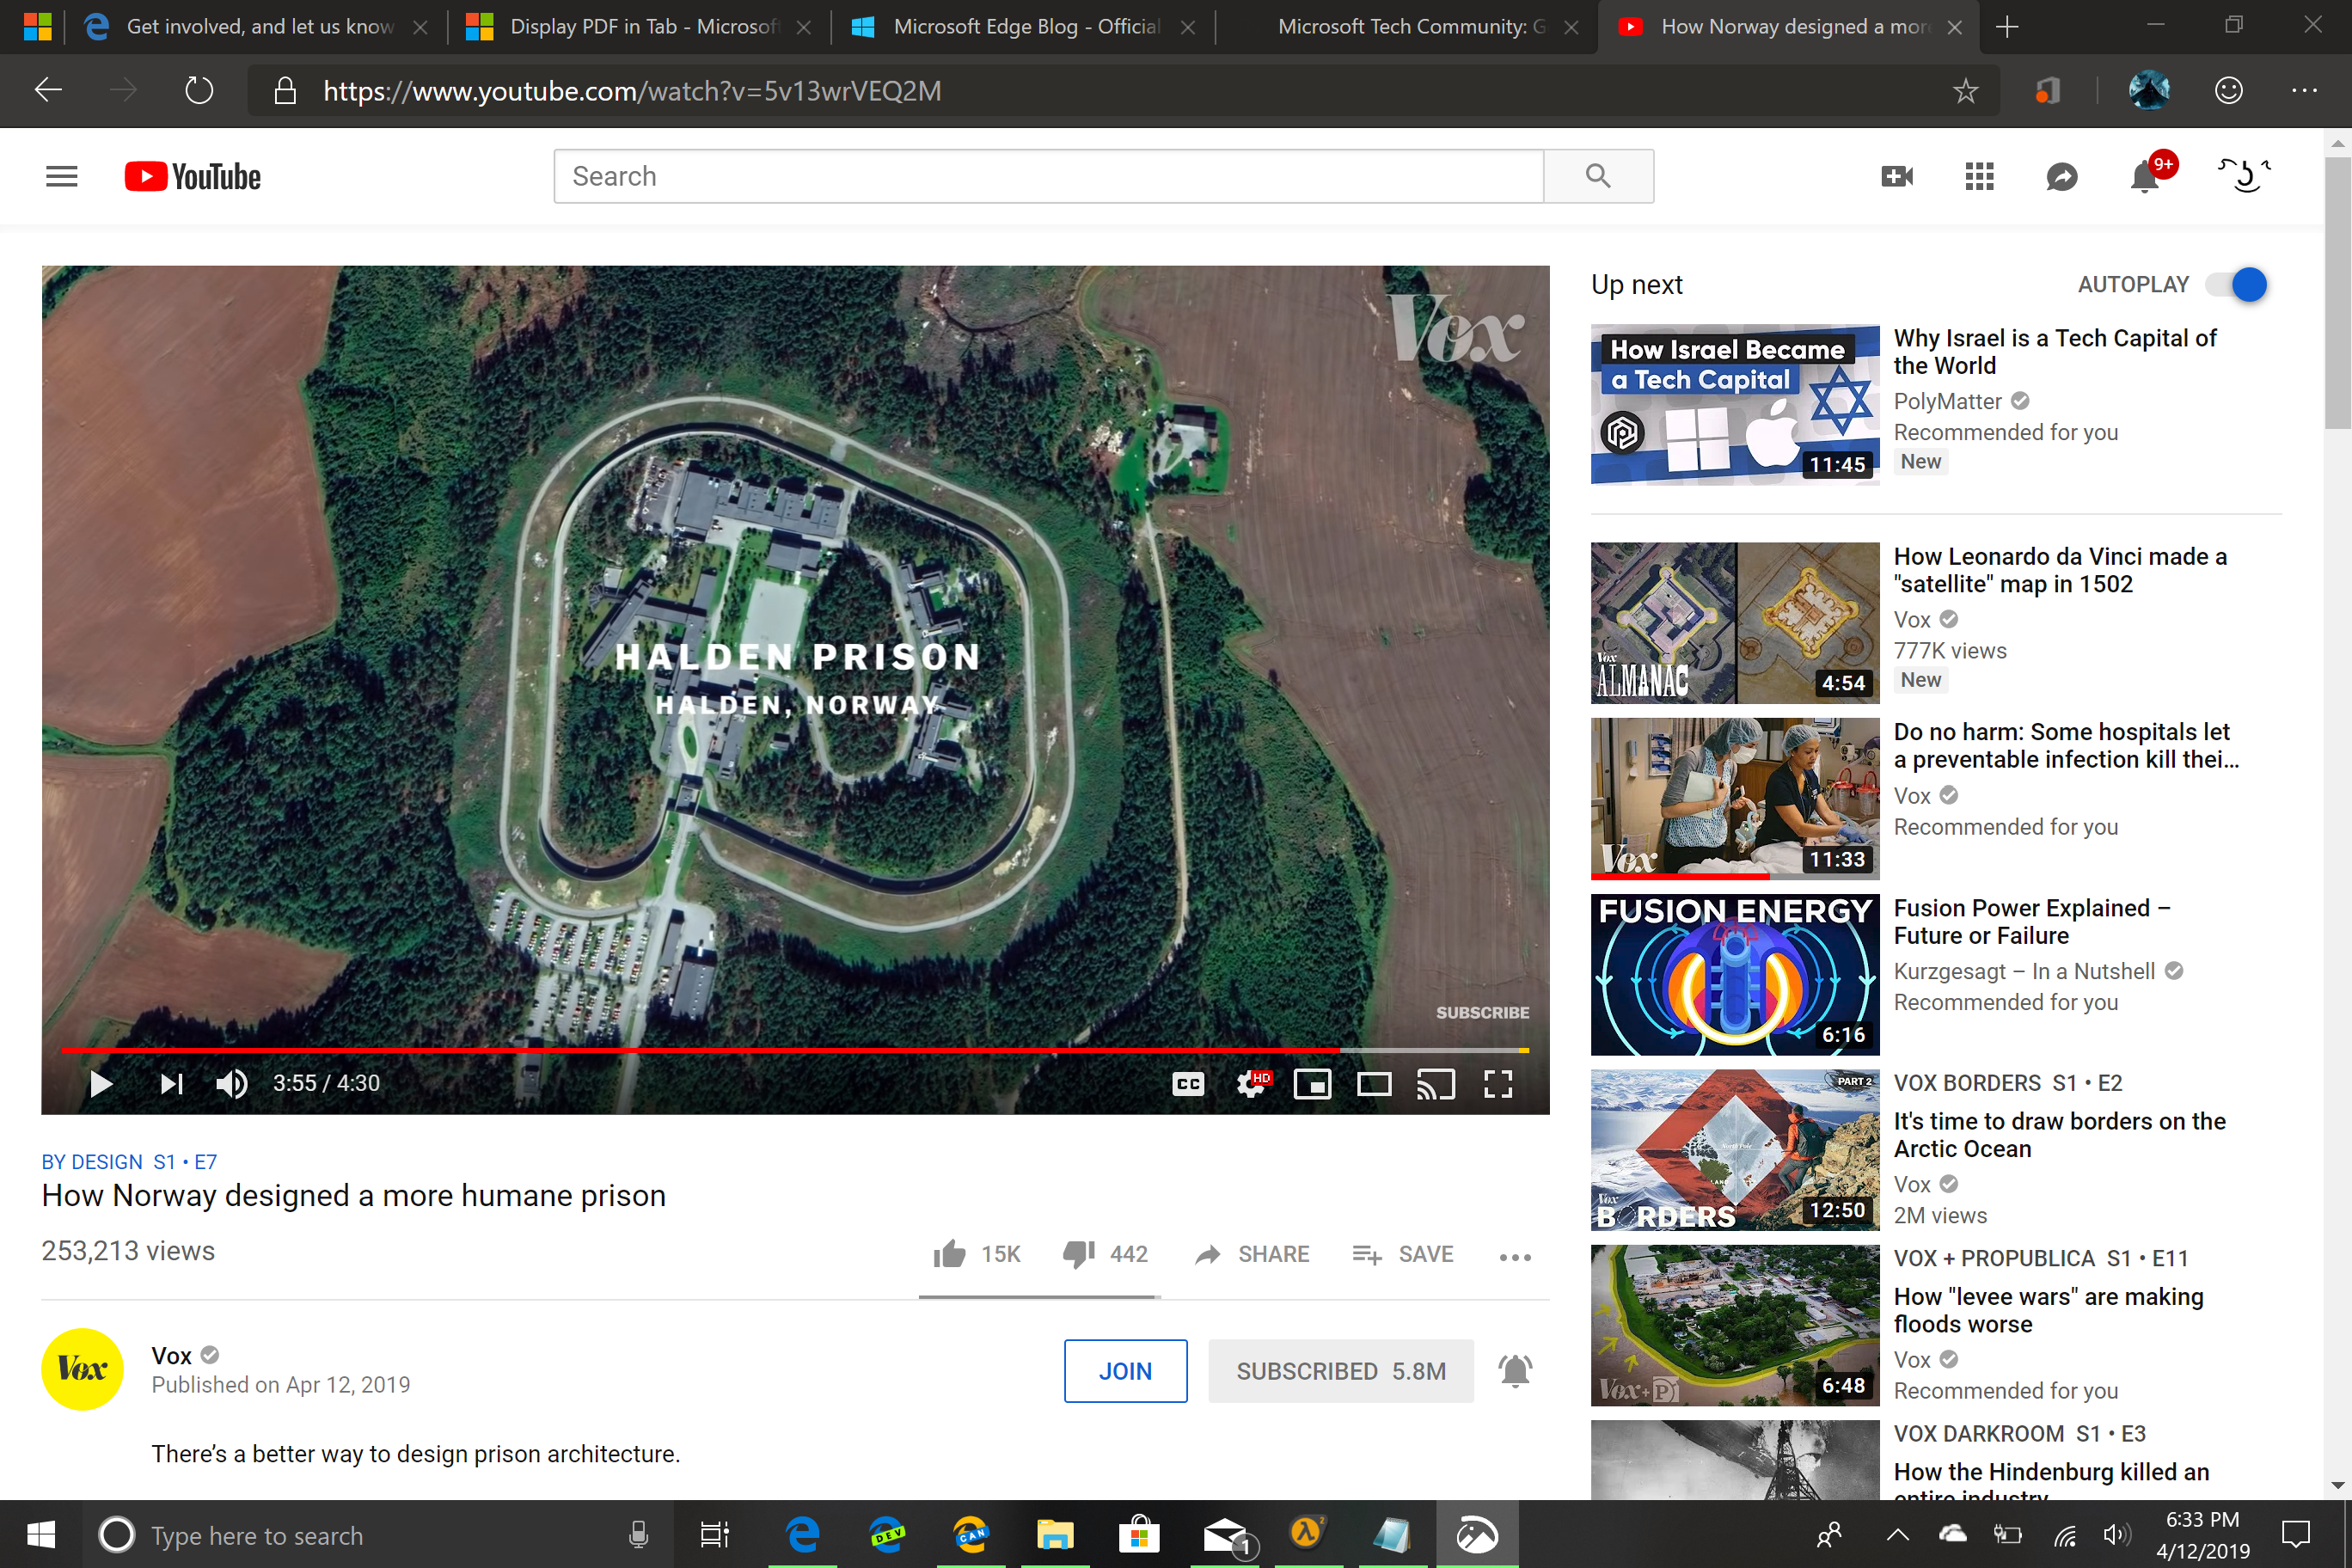Like the video with thumbs up
The width and height of the screenshot is (2352, 1568).
tap(950, 1254)
